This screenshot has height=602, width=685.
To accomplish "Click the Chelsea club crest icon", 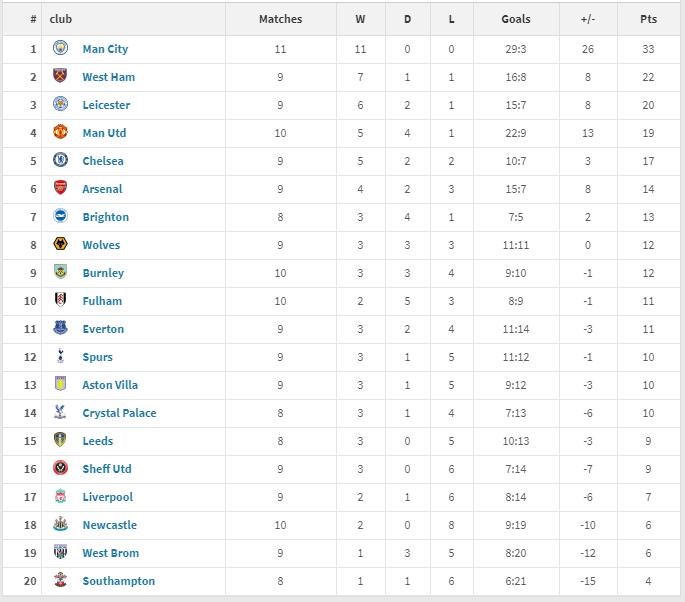I will tap(60, 160).
